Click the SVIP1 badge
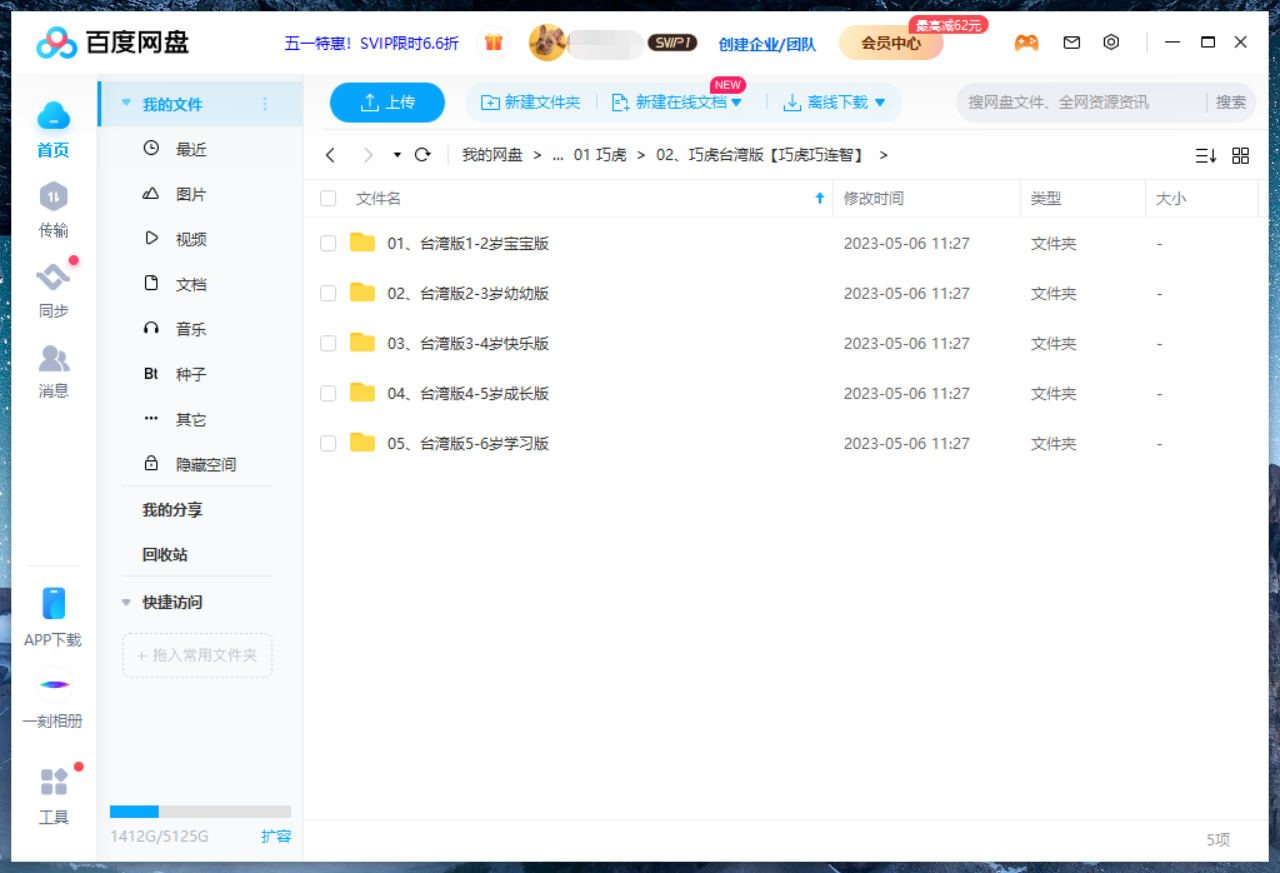The height and width of the screenshot is (873, 1280). 672,43
